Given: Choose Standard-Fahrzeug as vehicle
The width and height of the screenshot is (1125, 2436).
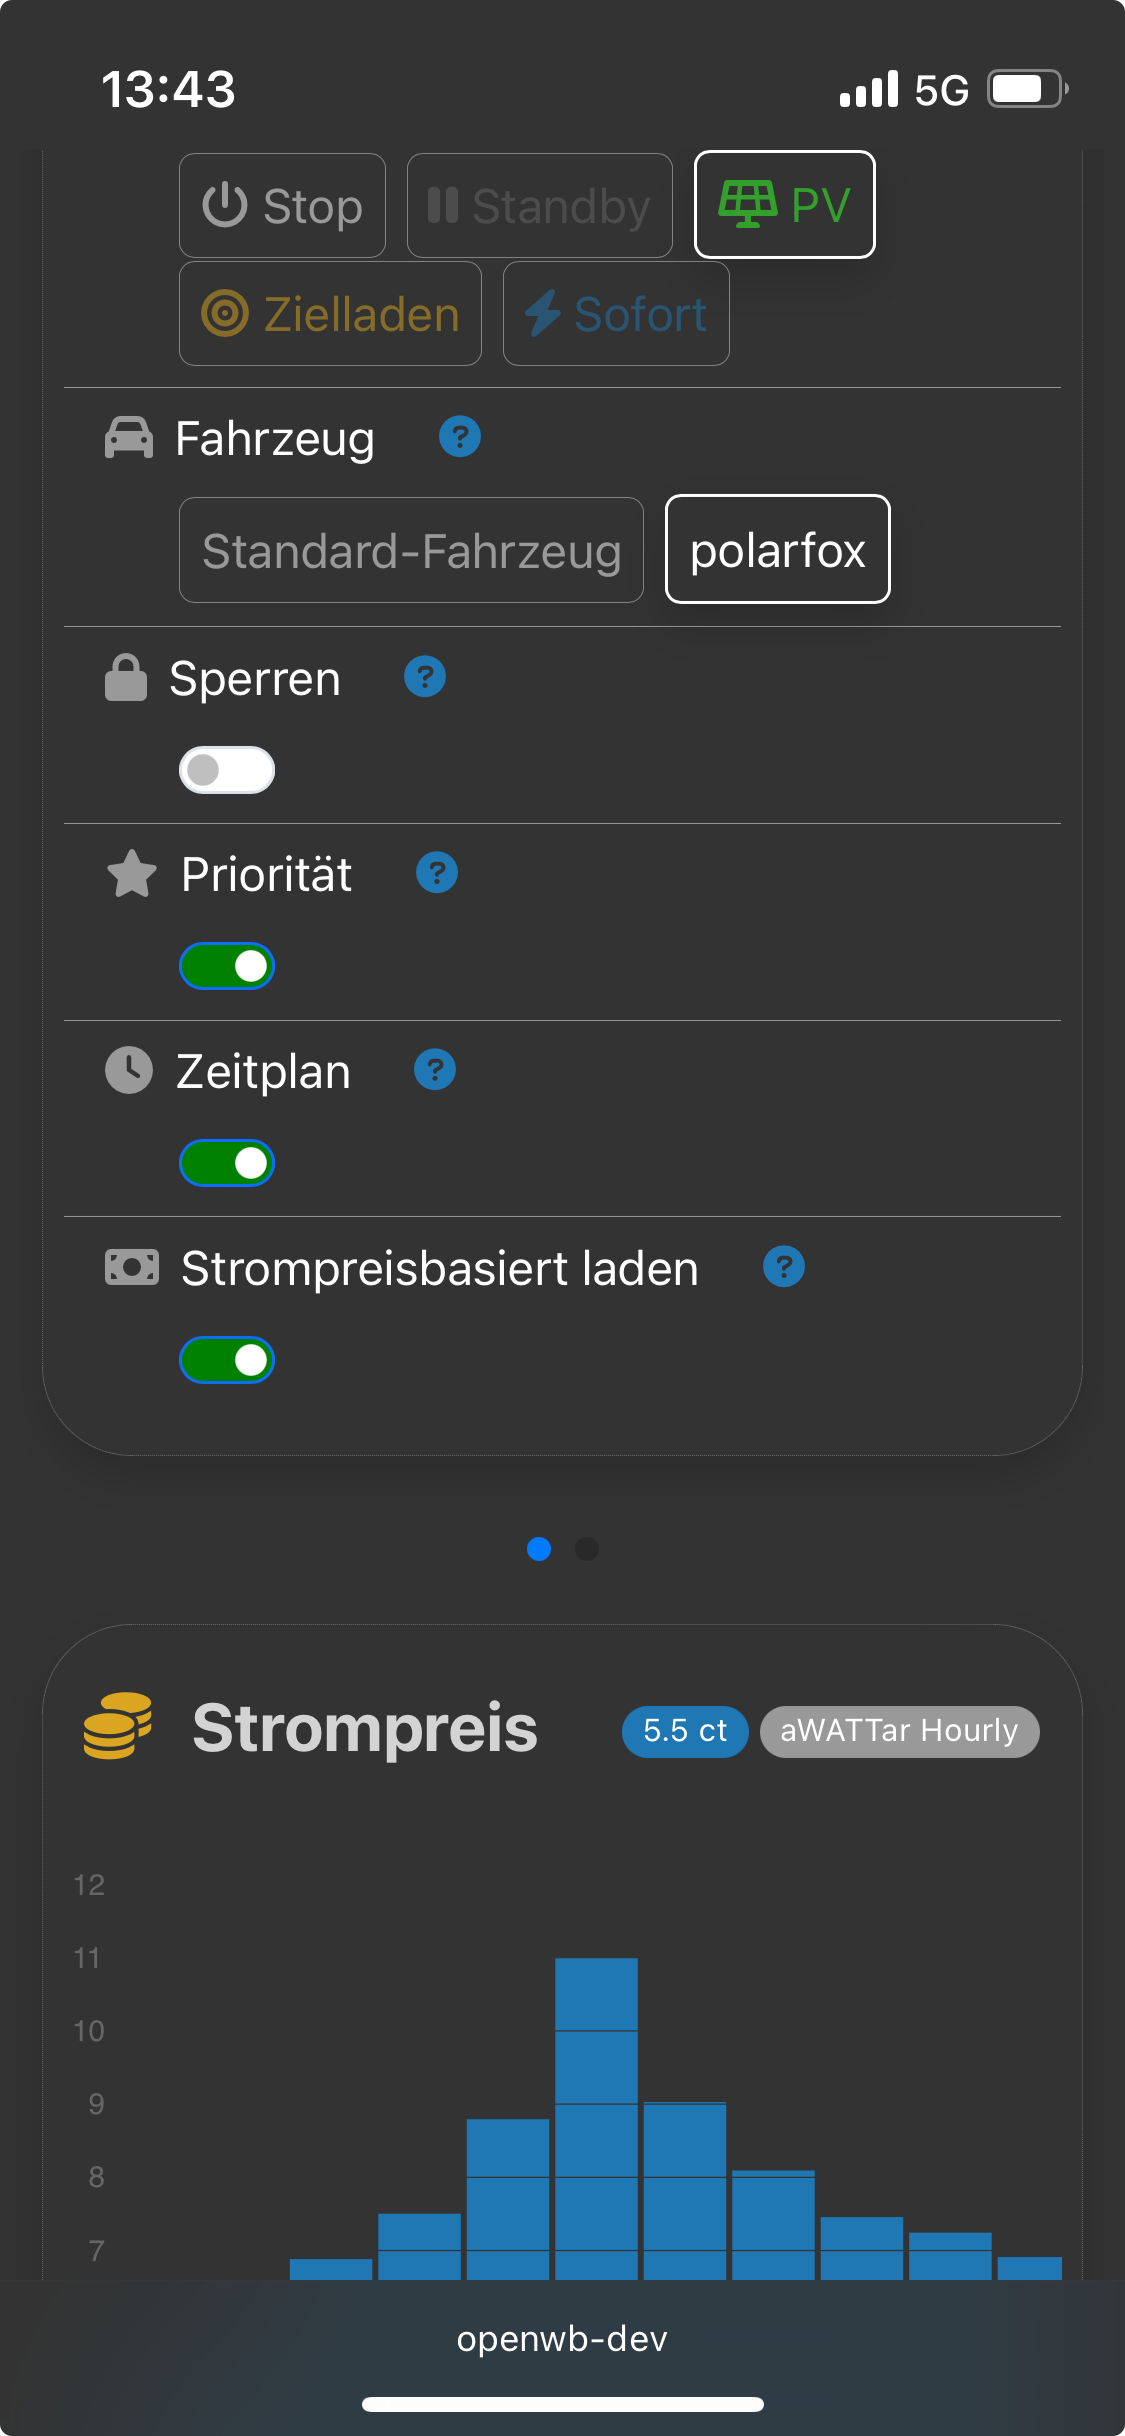Looking at the screenshot, I should point(411,550).
